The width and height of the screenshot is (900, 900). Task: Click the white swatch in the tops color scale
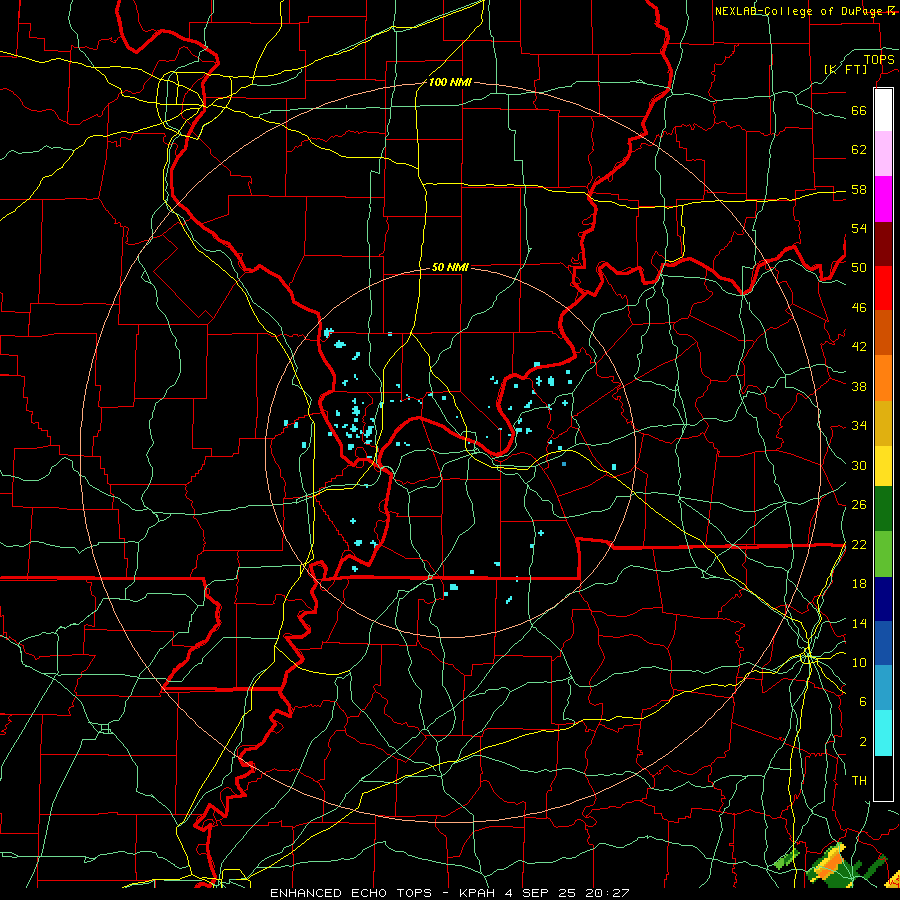click(x=883, y=110)
